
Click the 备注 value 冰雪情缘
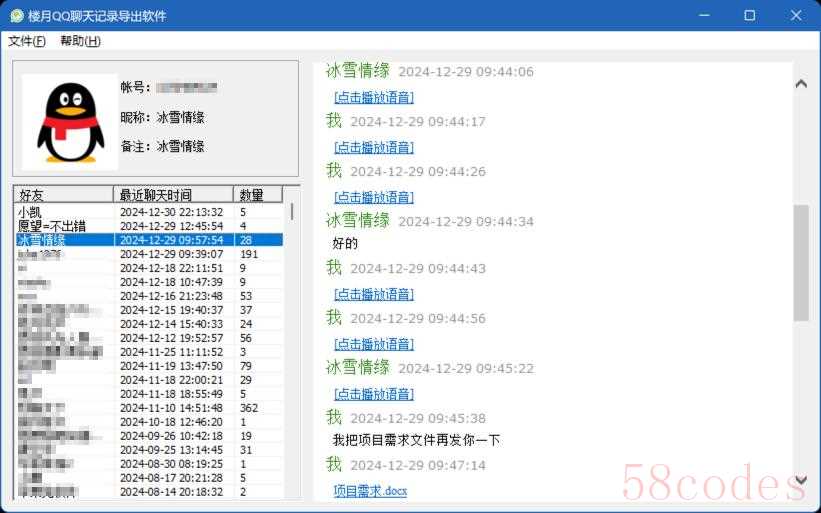pyautogui.click(x=181, y=146)
